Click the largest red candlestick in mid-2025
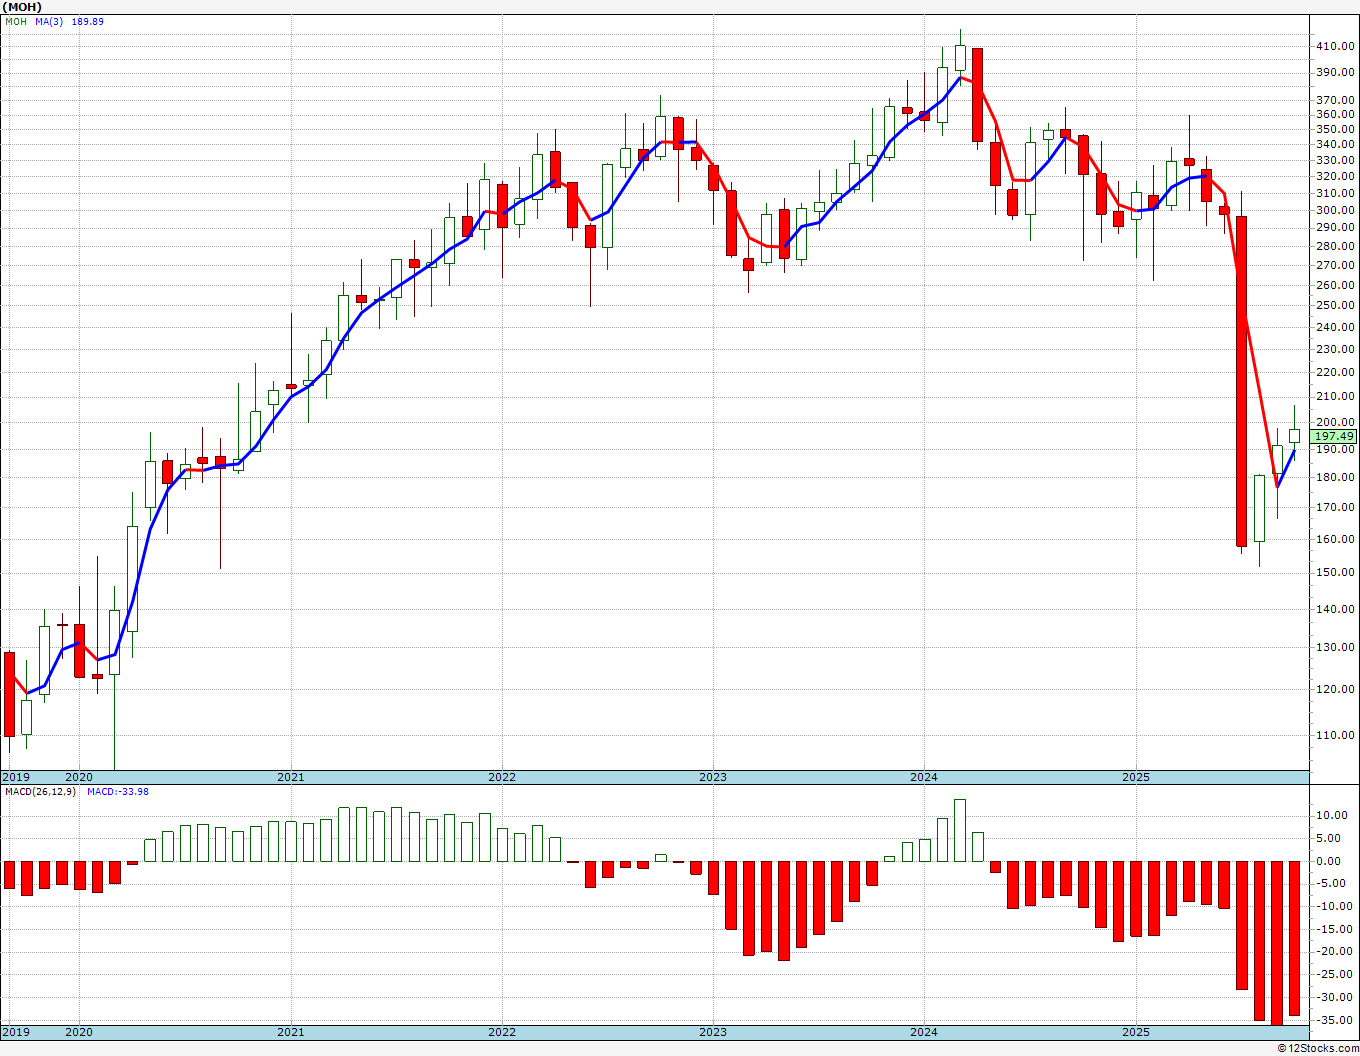This screenshot has width=1360, height=1056. pos(1242,381)
